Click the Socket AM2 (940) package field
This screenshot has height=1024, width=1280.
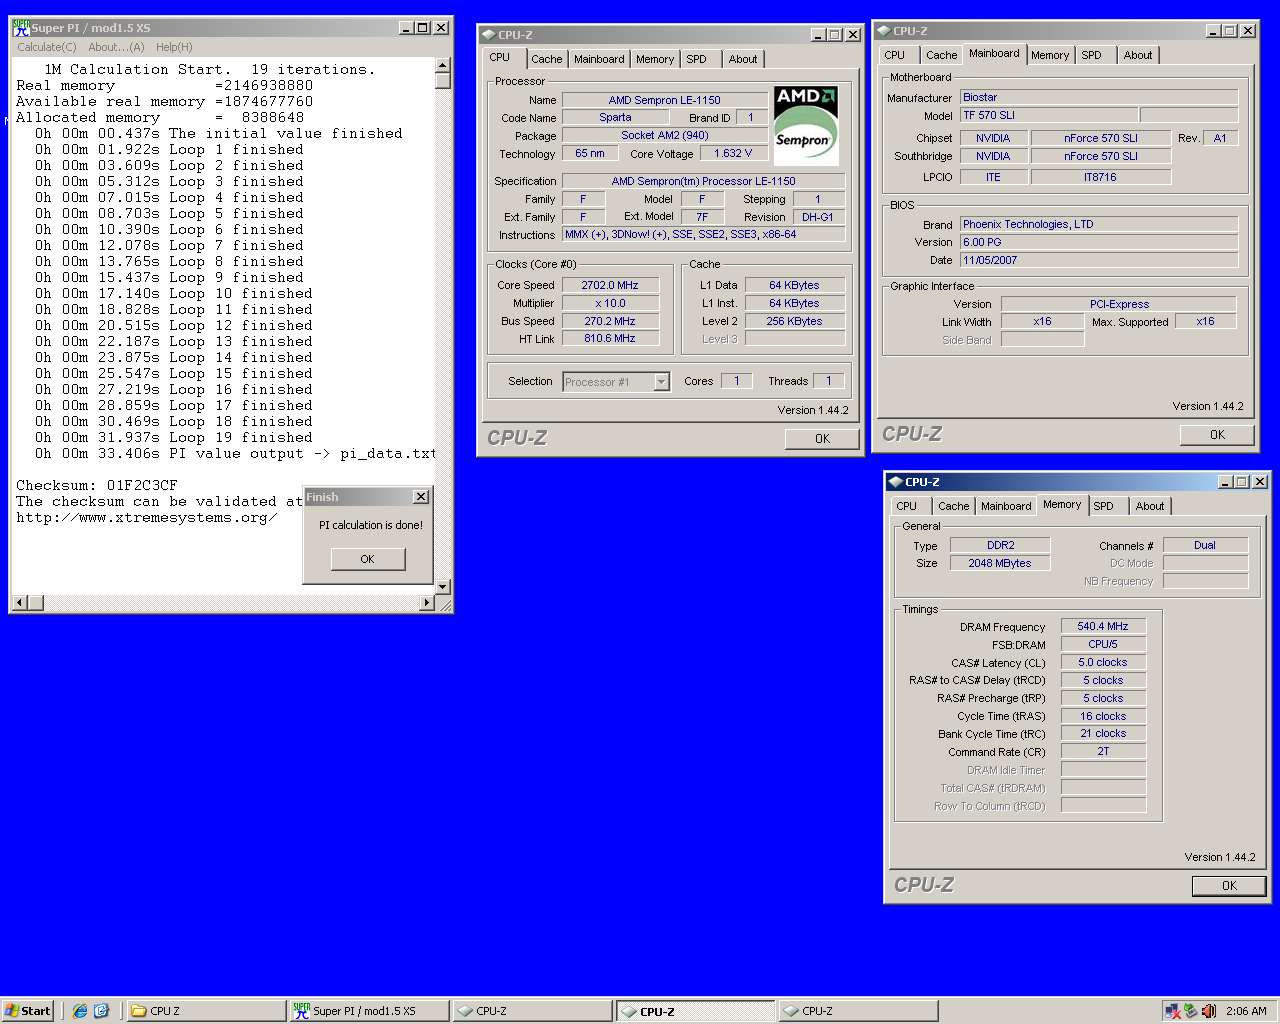point(664,135)
